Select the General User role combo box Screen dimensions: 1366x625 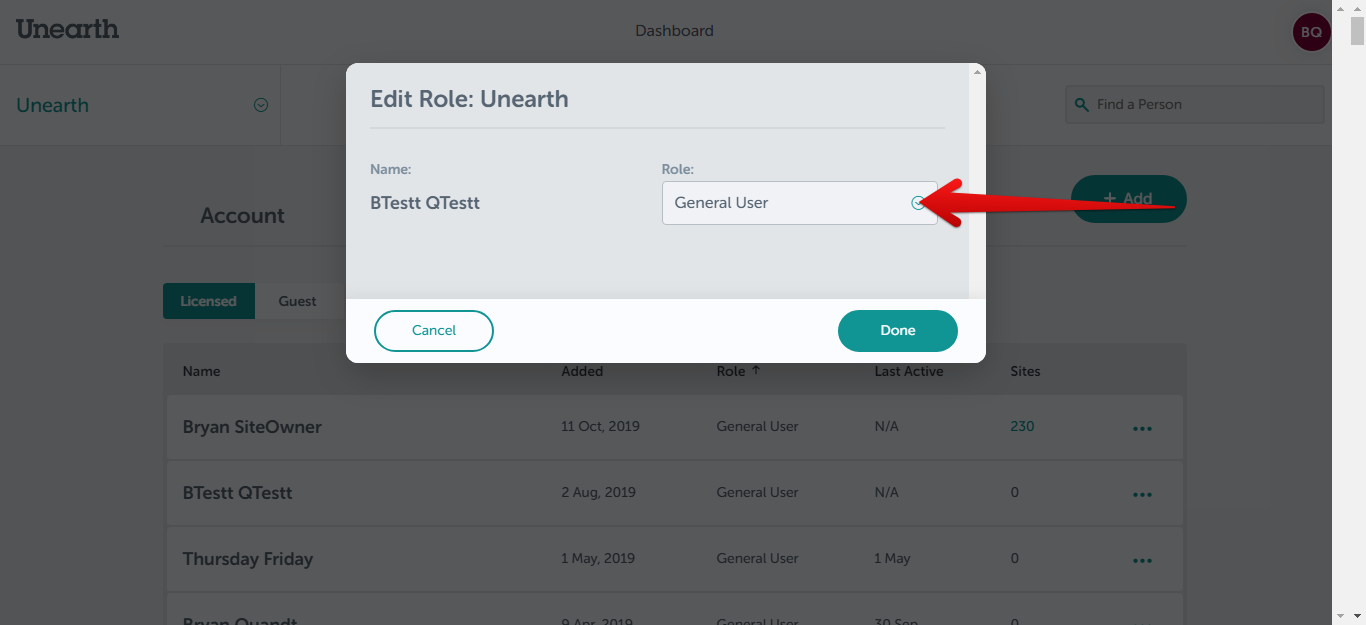800,203
